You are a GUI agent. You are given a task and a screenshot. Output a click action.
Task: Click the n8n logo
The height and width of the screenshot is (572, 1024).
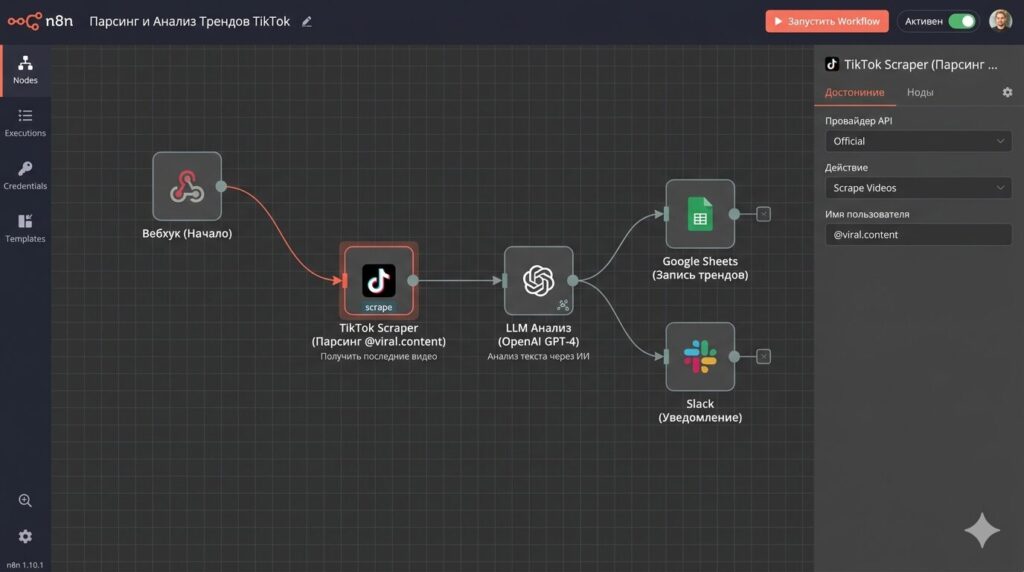coord(40,21)
